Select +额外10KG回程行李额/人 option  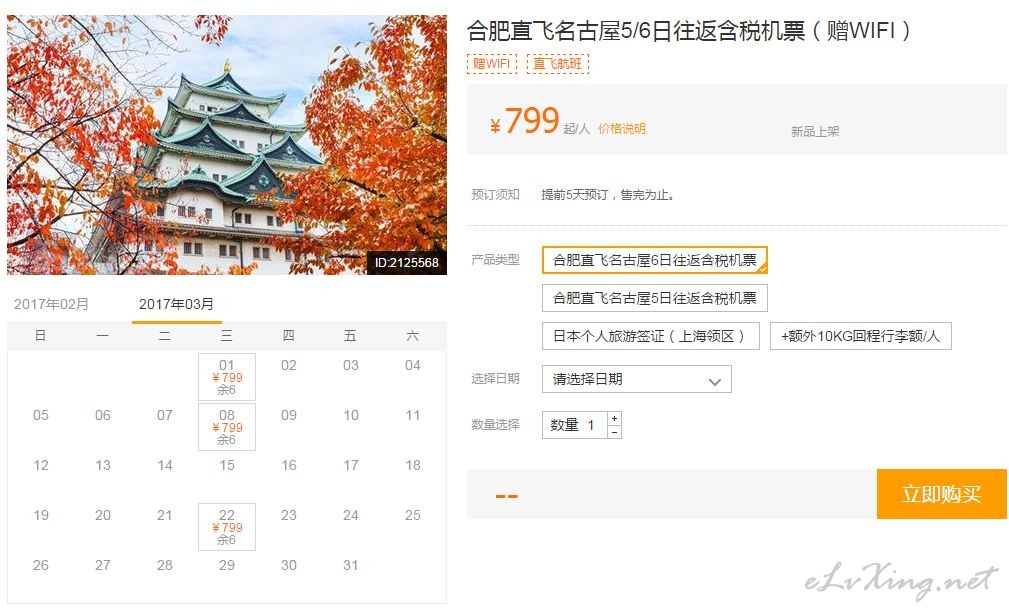point(860,336)
